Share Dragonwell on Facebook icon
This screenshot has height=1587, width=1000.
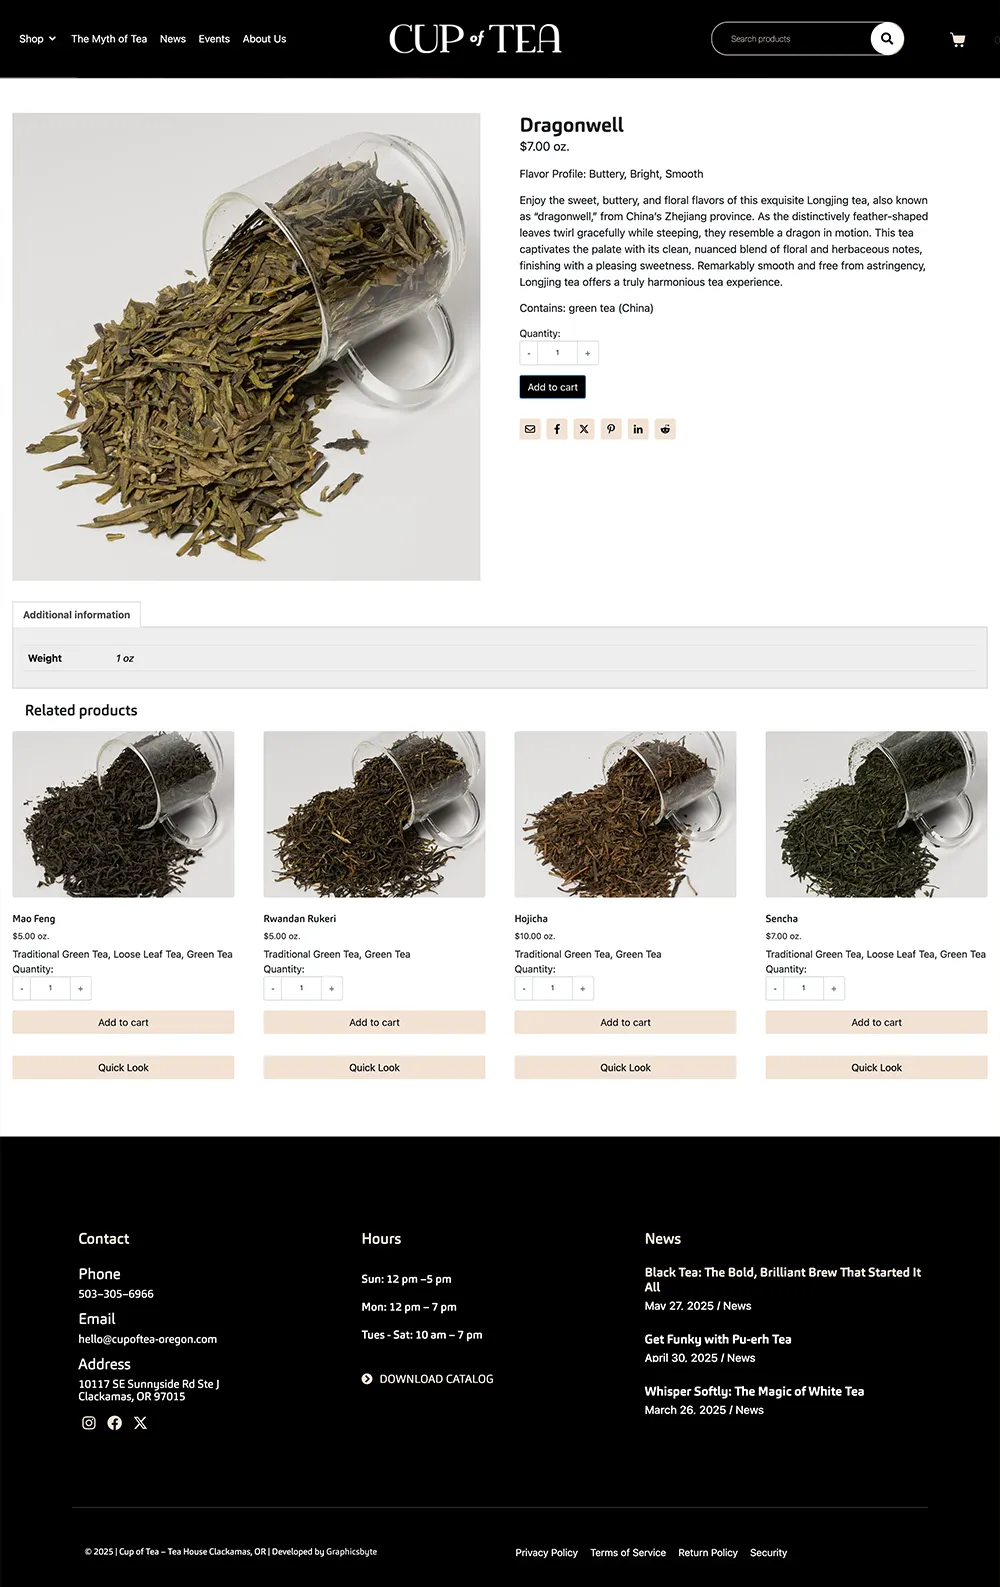[557, 429]
